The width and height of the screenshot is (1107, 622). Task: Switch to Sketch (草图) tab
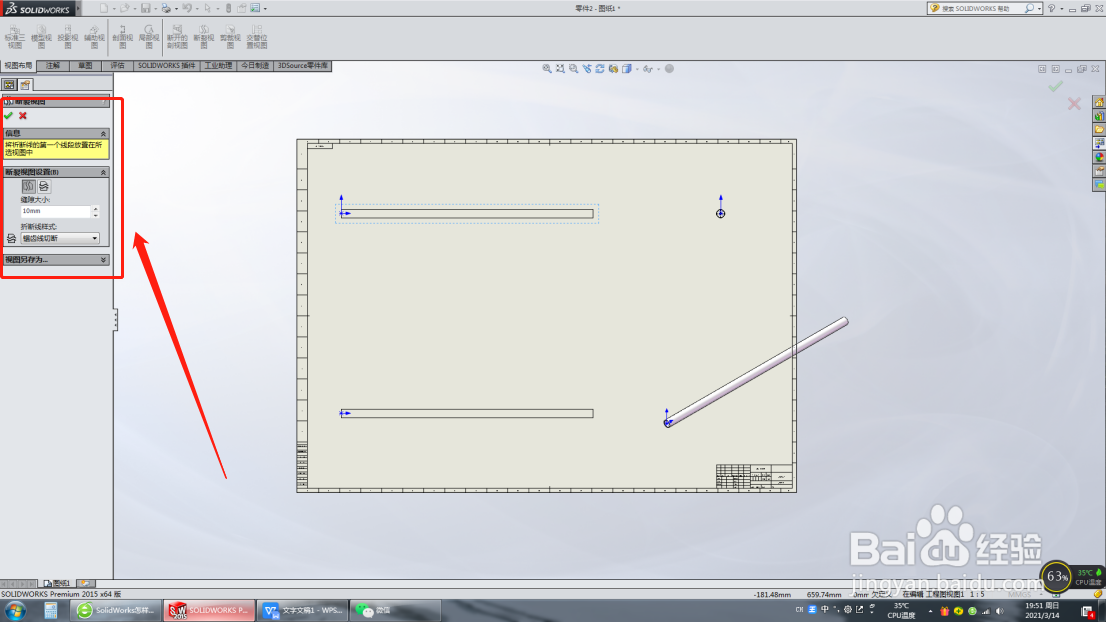coord(85,66)
